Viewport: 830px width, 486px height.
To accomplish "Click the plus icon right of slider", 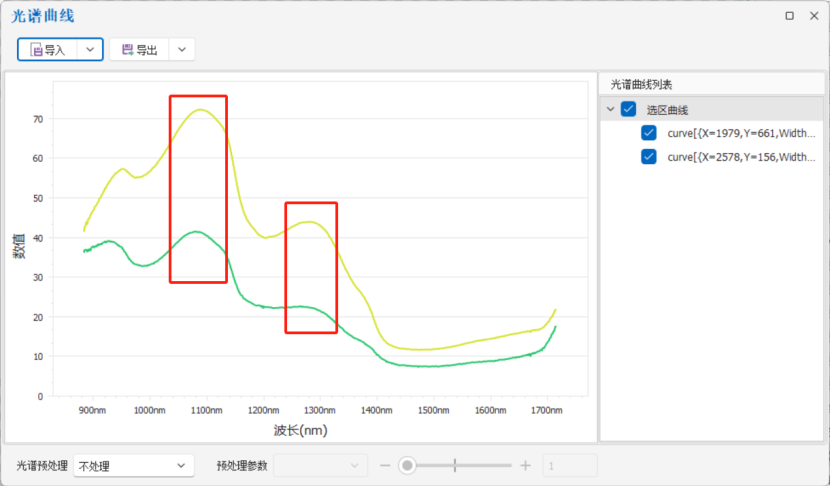I will (x=526, y=465).
